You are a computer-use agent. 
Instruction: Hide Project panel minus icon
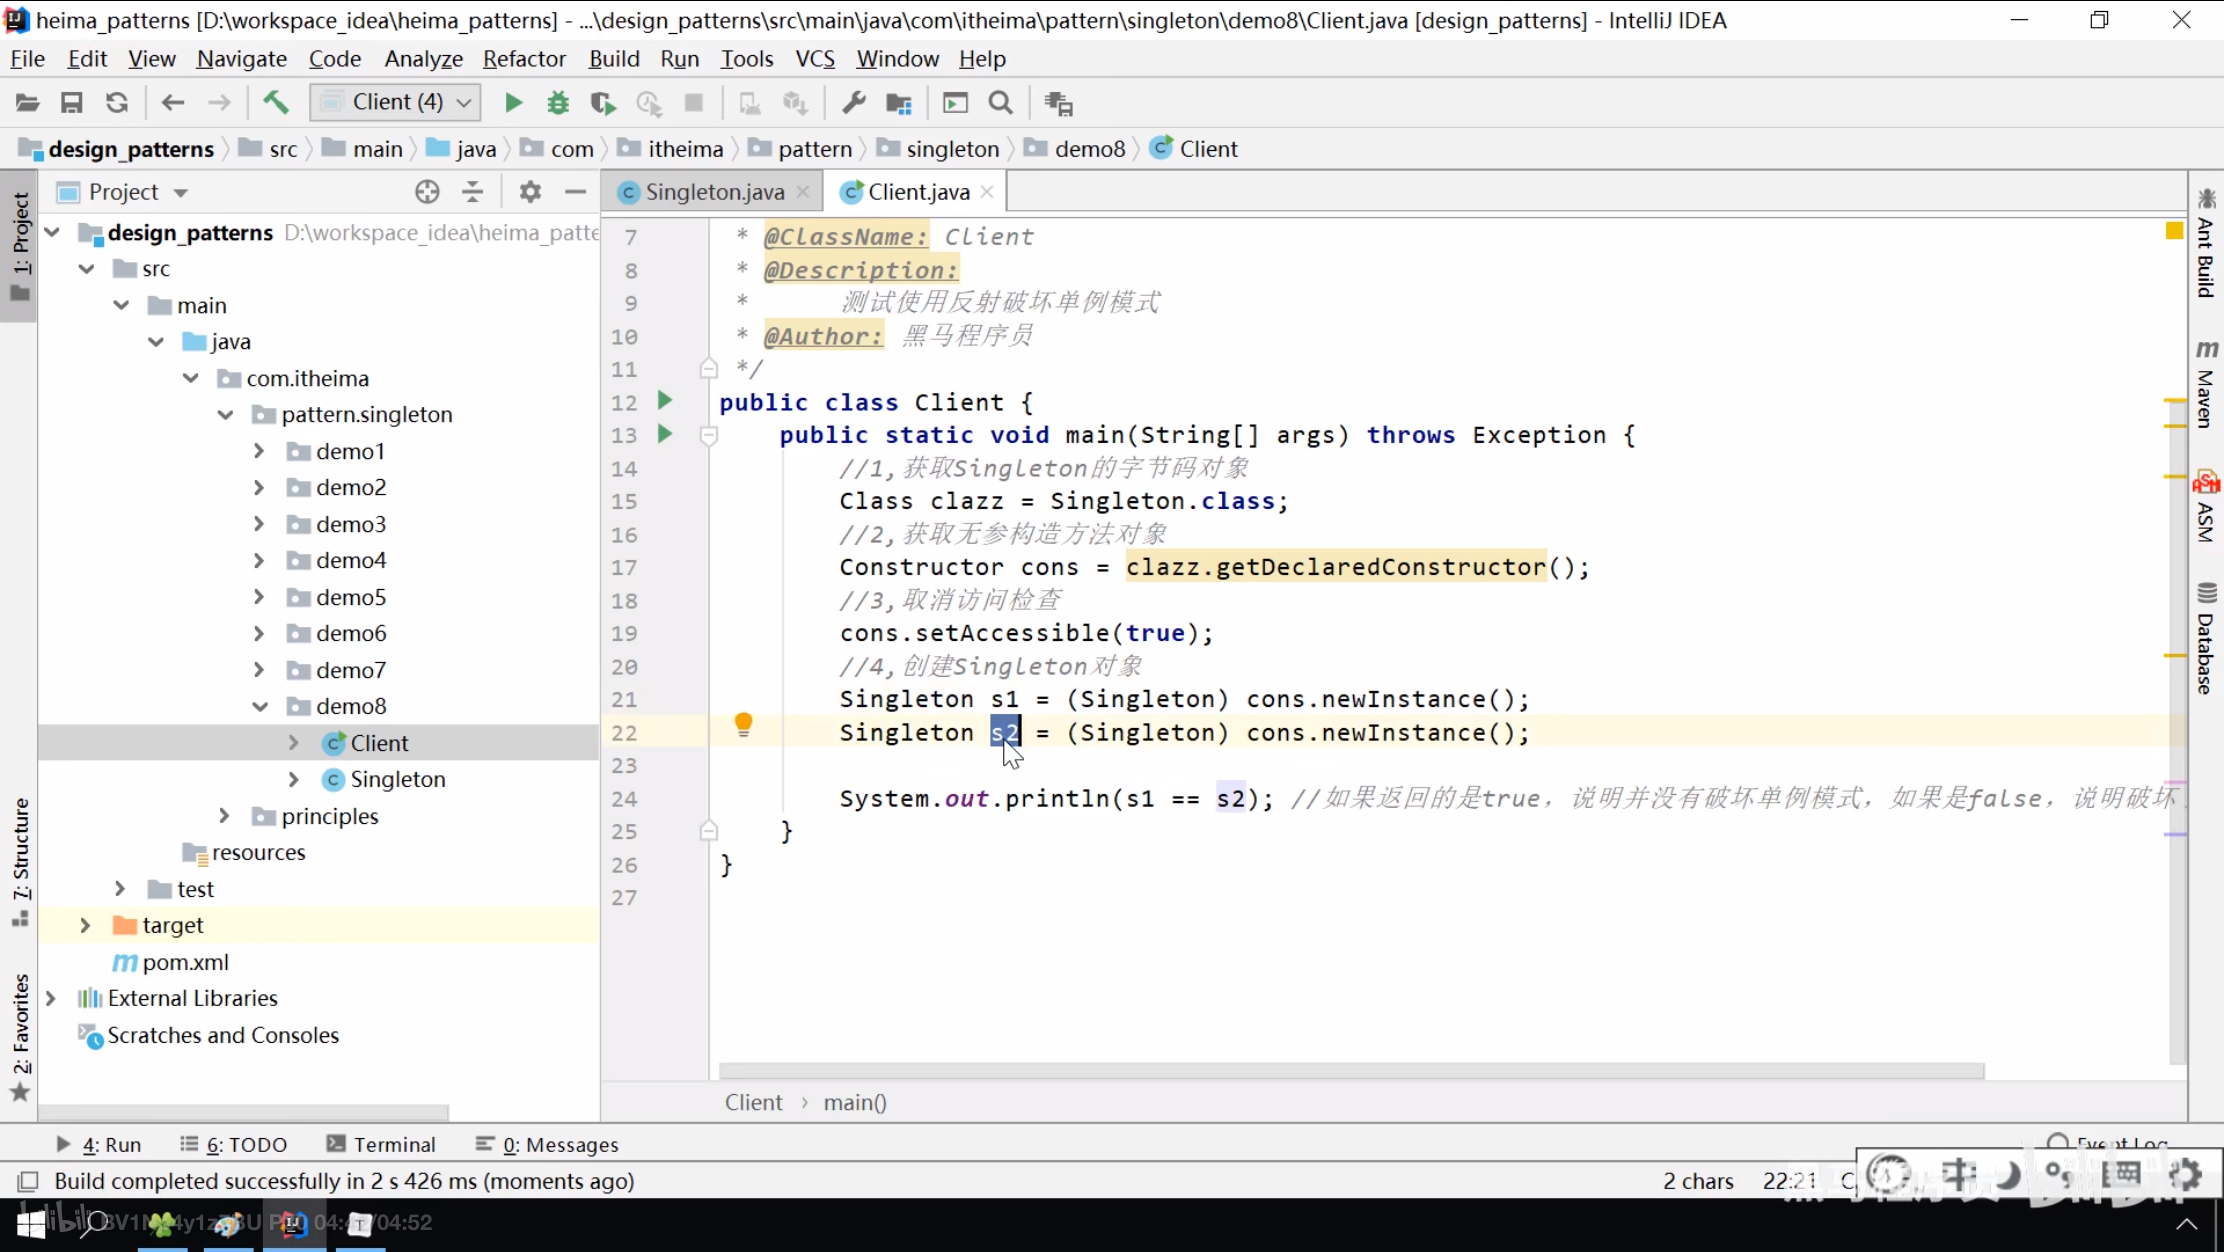point(575,192)
